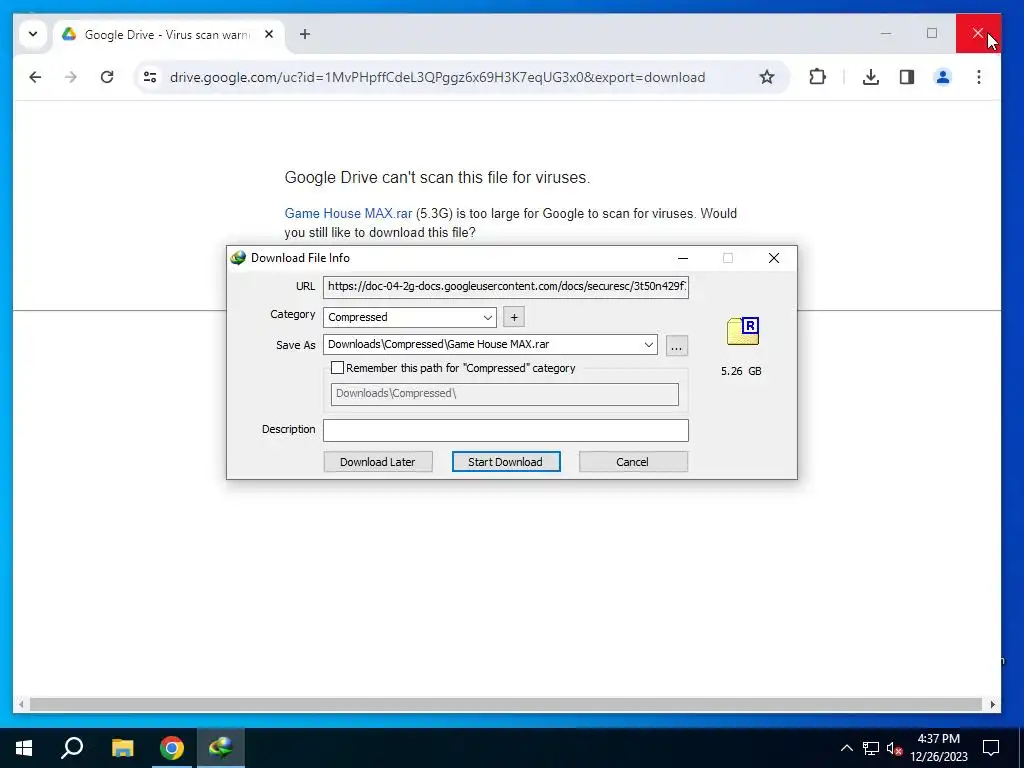Close the Google Drive virus scan tab
Screen dimensions: 1024x768
click(x=269, y=34)
